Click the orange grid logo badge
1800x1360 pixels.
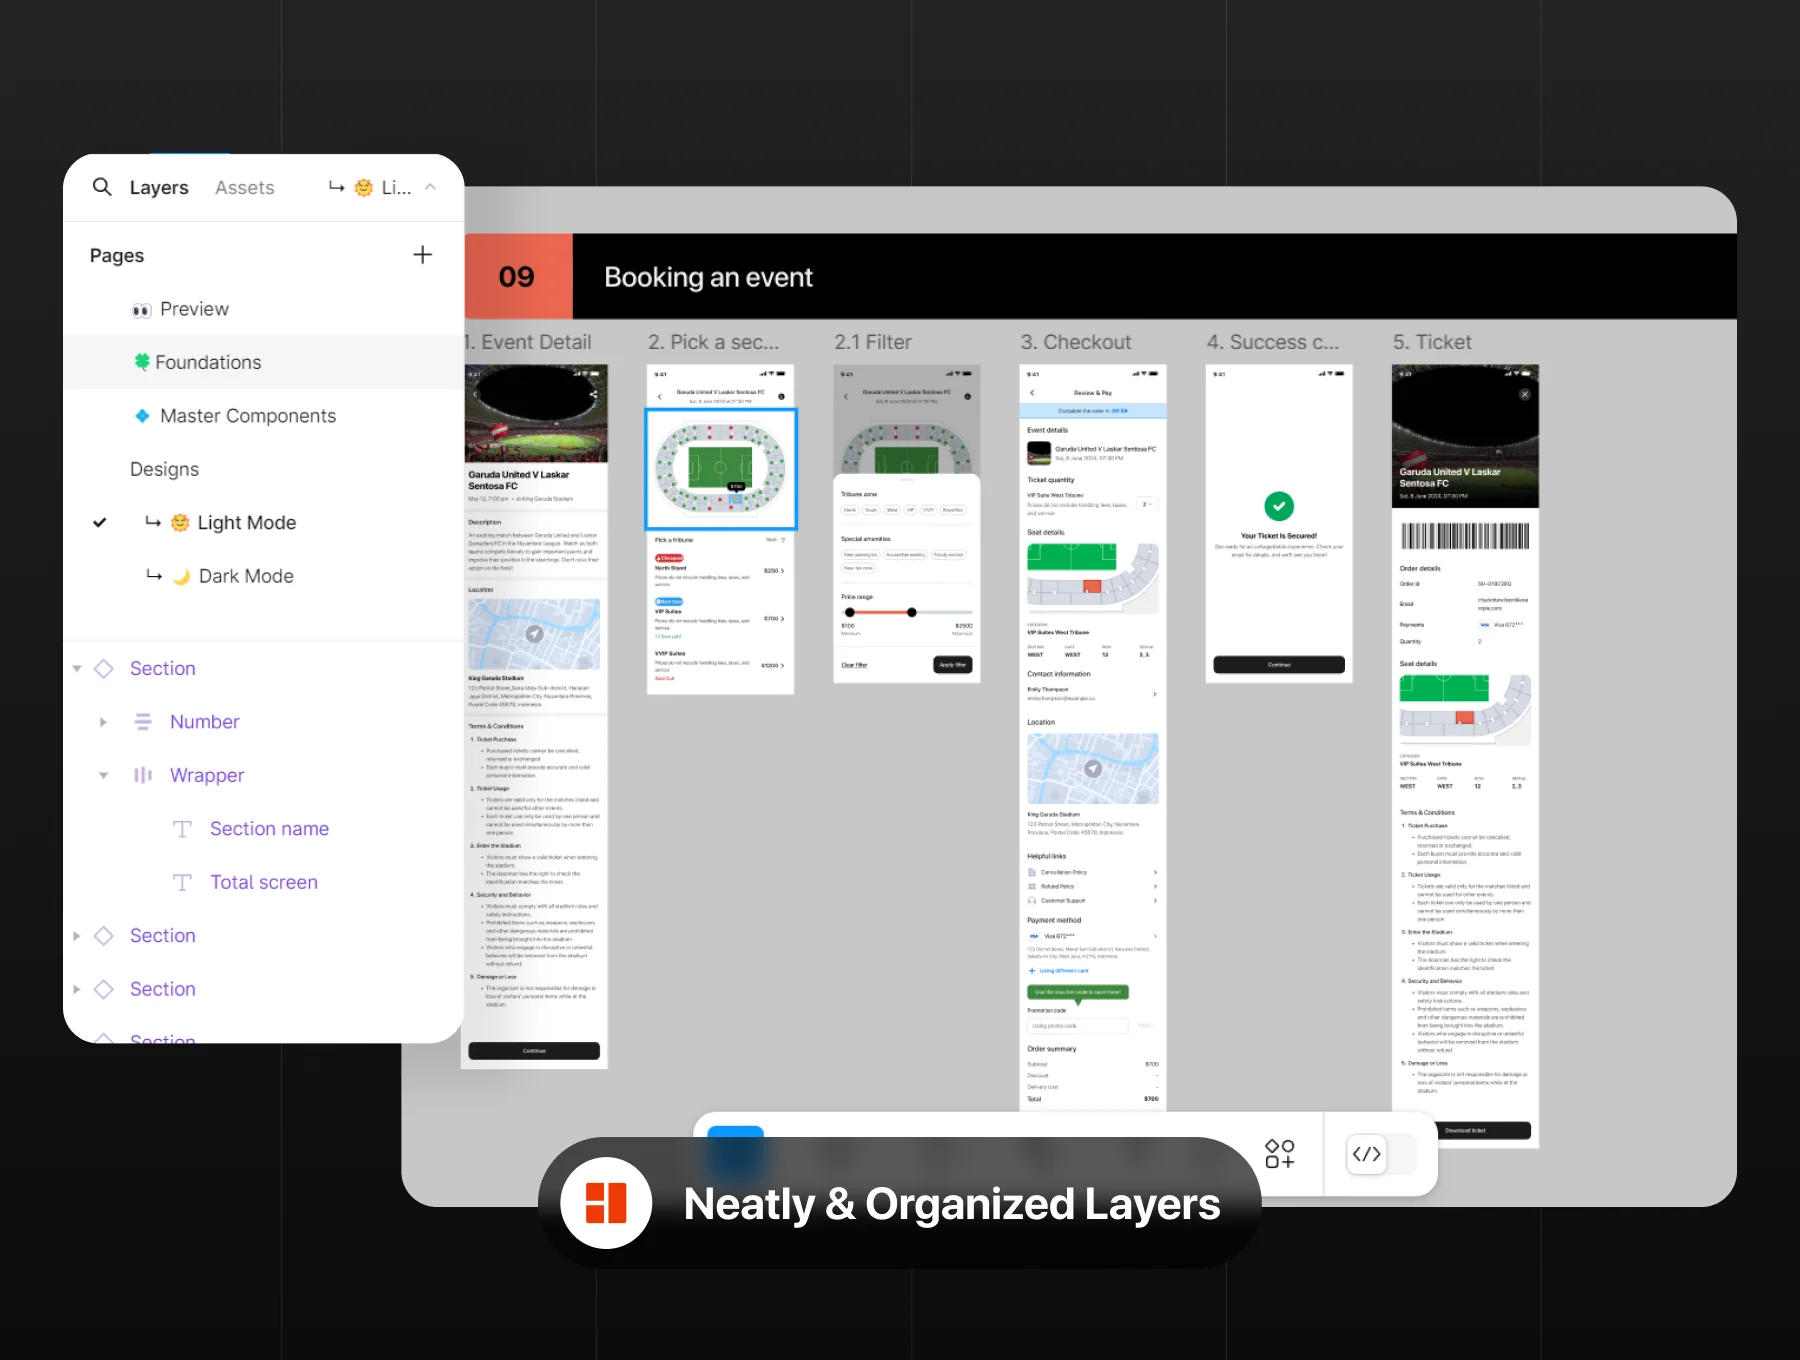coord(606,1203)
